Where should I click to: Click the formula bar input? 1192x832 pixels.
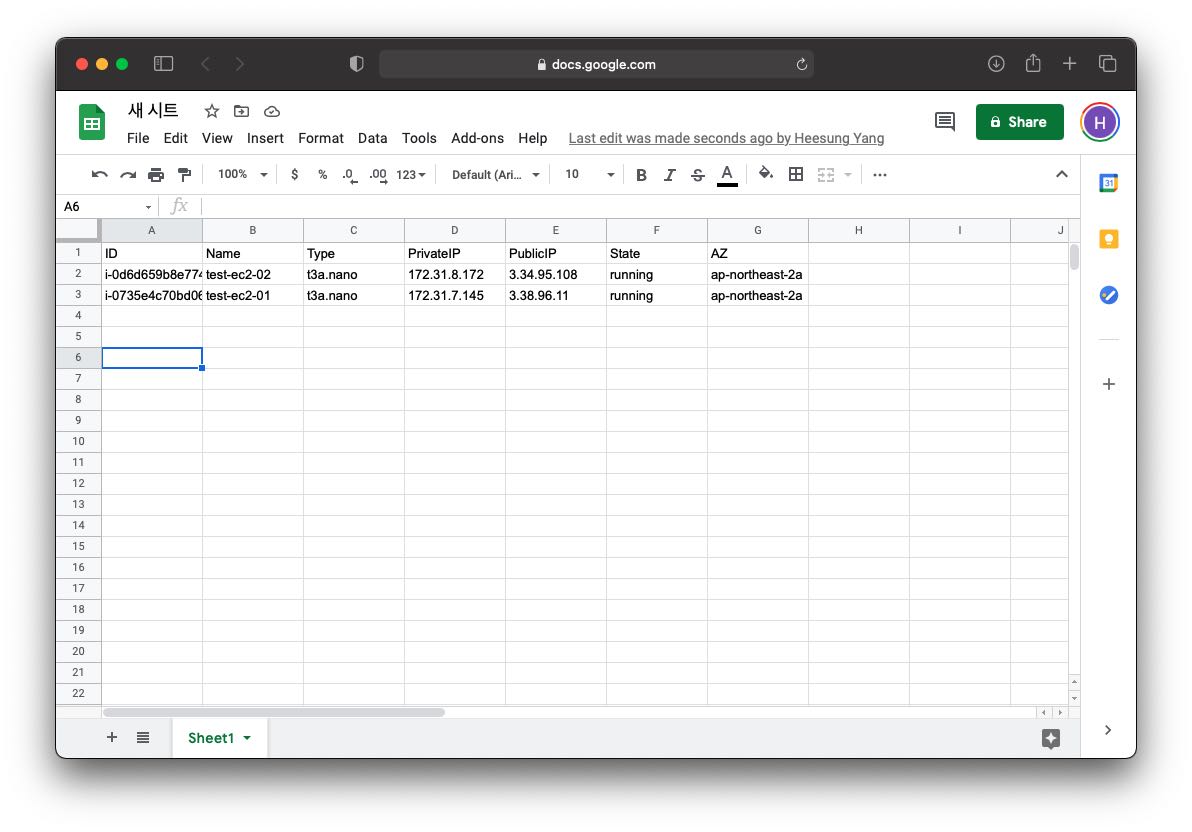[639, 206]
